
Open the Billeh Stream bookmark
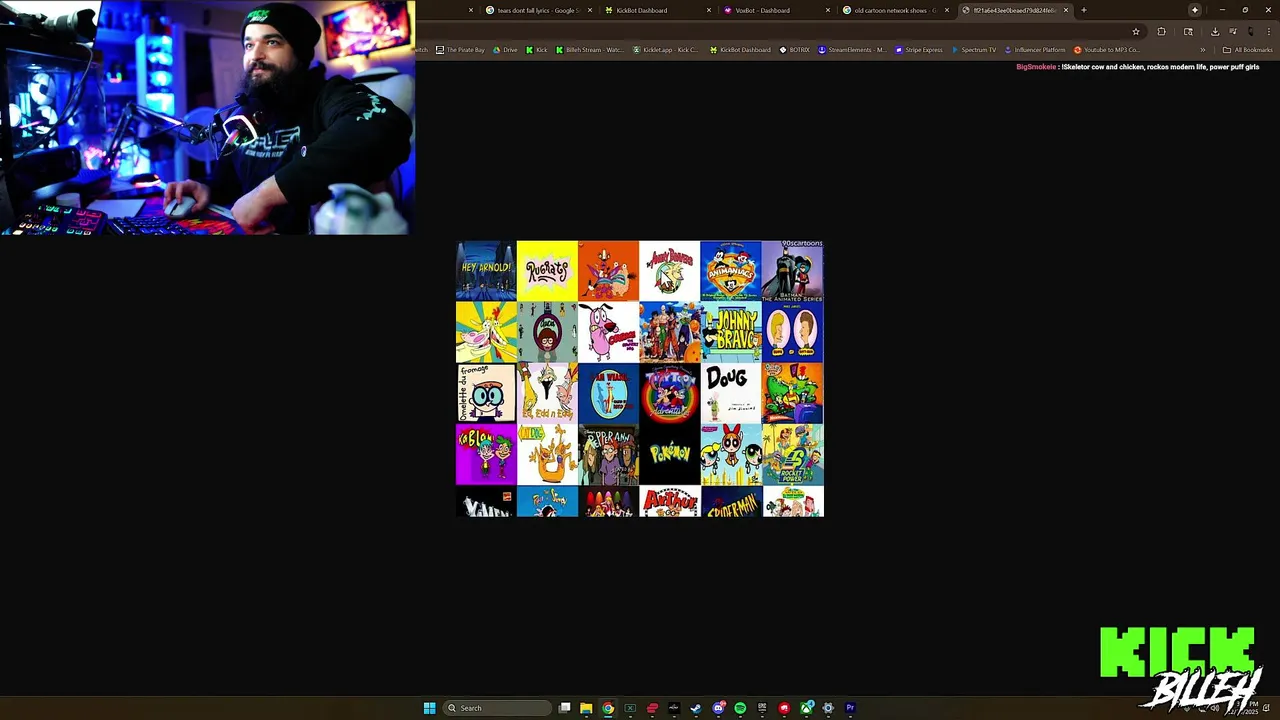click(x=590, y=50)
